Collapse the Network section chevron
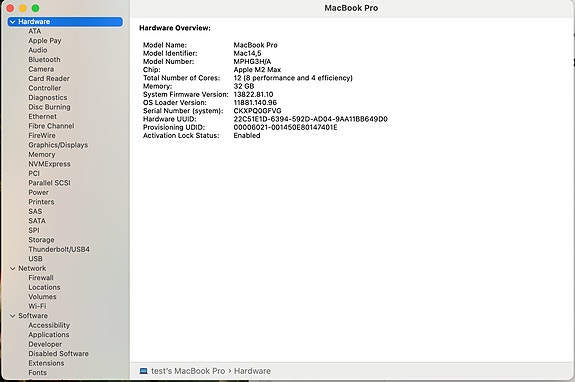 coord(12,269)
